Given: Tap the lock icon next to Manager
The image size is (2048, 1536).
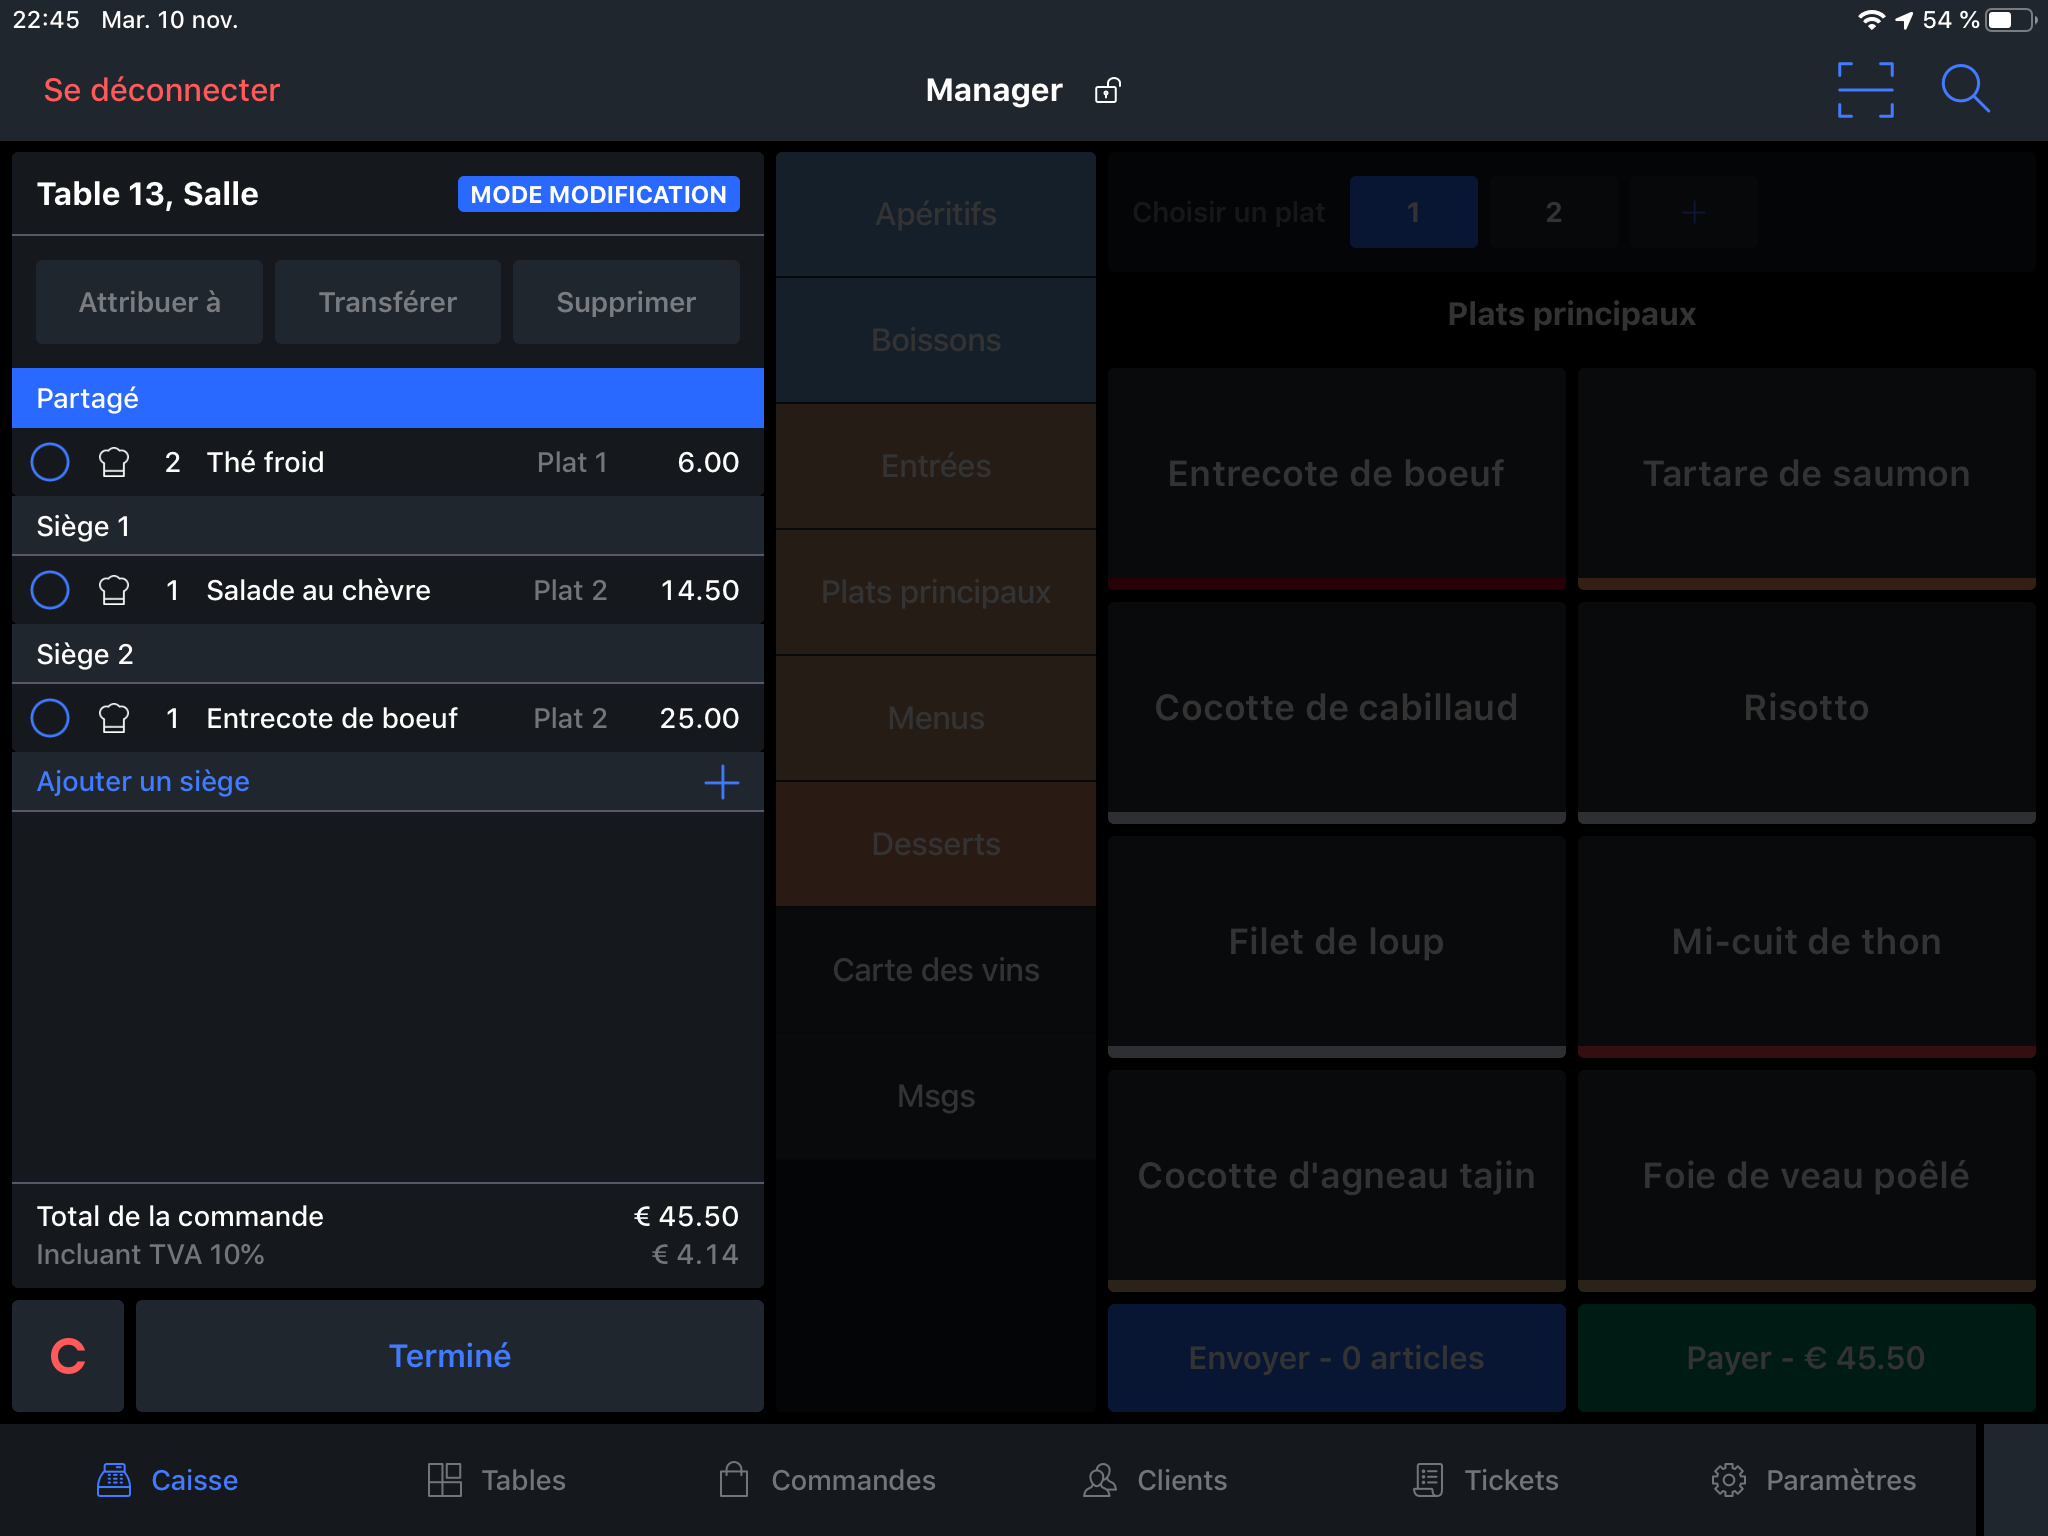Looking at the screenshot, I should click(1107, 91).
